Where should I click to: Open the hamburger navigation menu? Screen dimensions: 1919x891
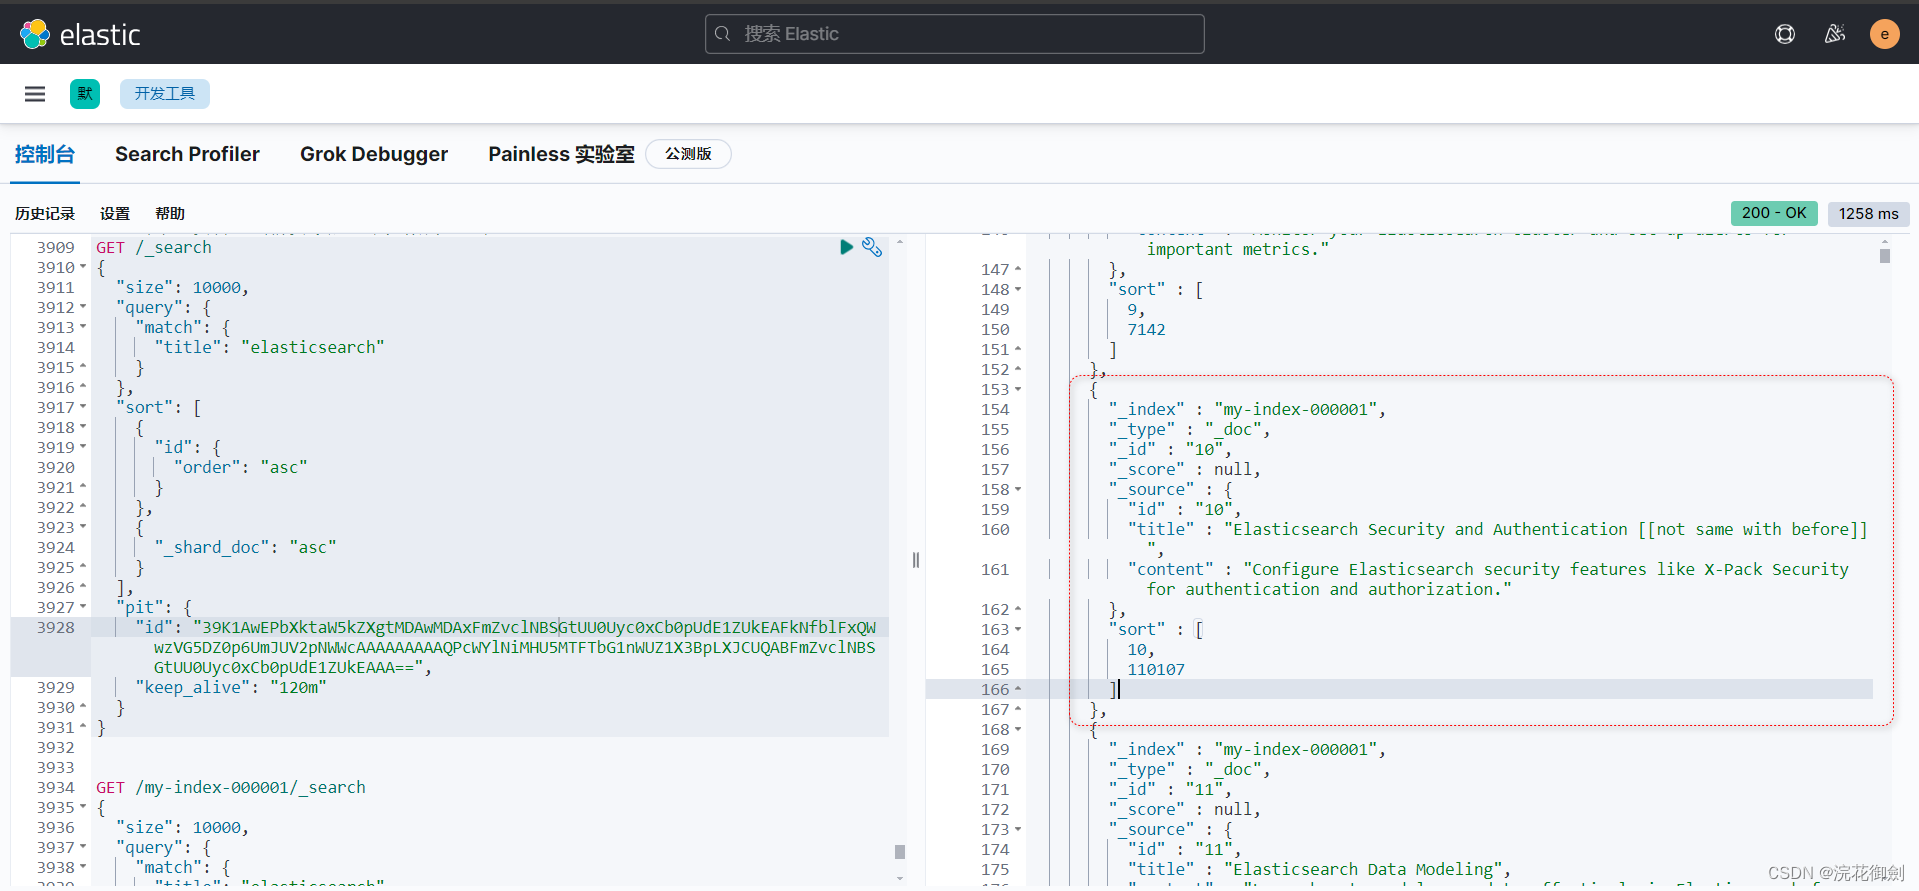(x=35, y=94)
